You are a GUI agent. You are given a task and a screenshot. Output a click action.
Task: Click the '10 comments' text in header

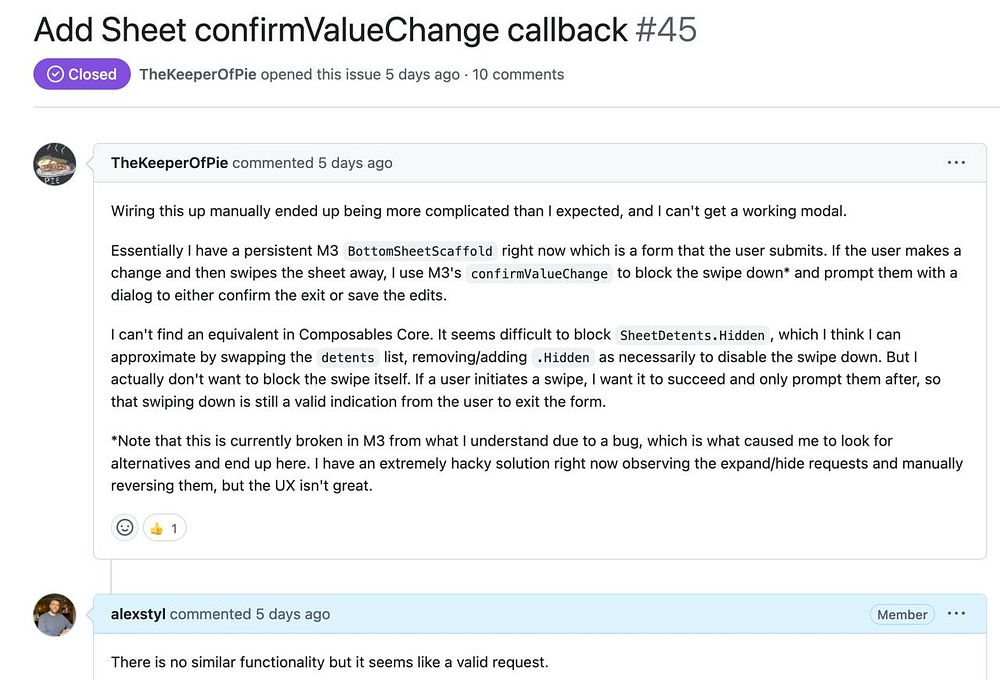518,74
